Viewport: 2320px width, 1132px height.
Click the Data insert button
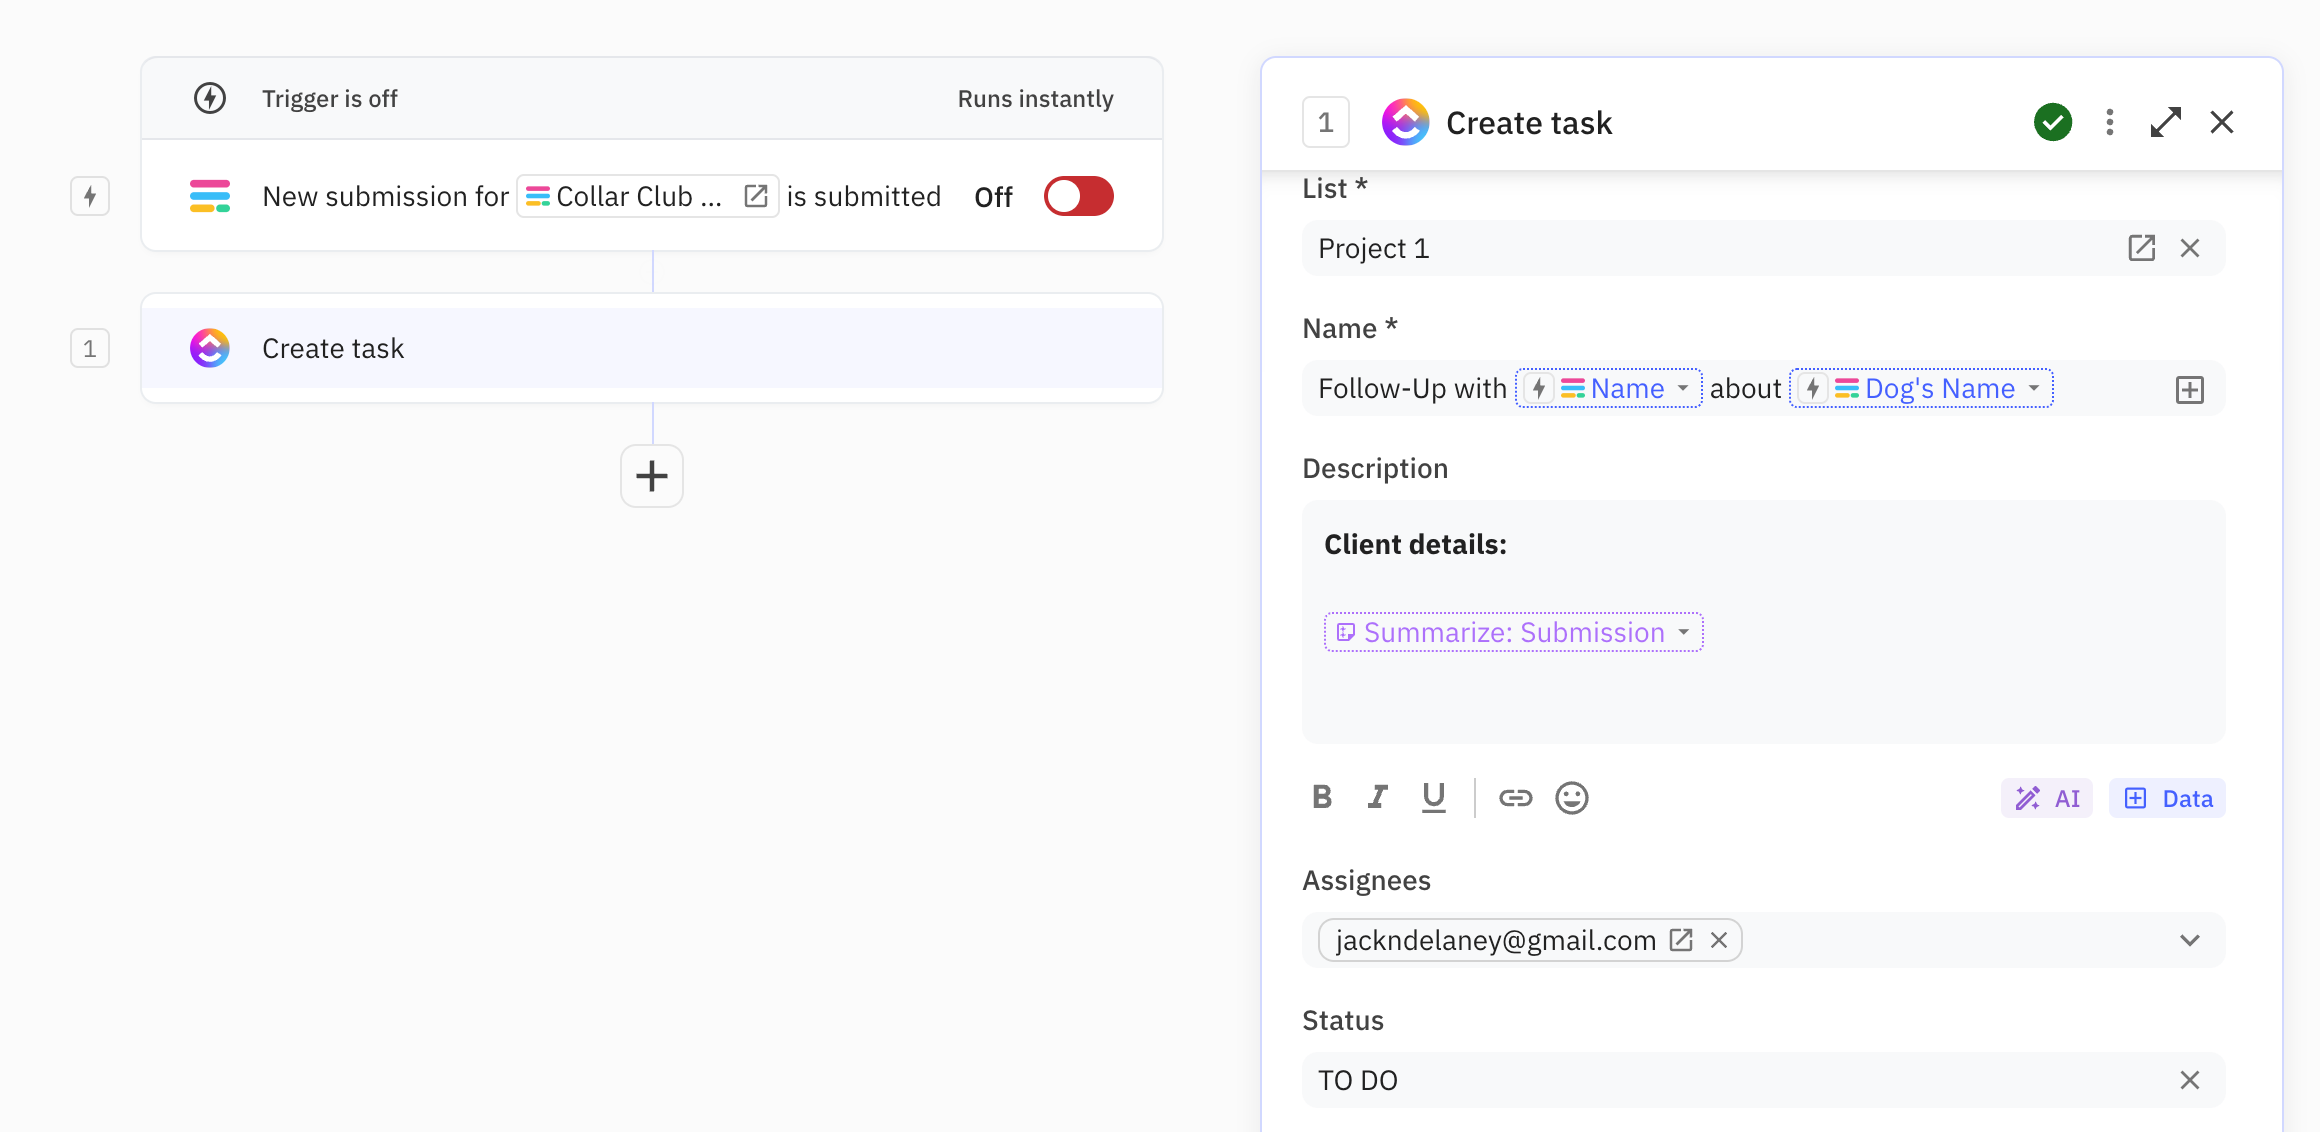pos(2167,798)
